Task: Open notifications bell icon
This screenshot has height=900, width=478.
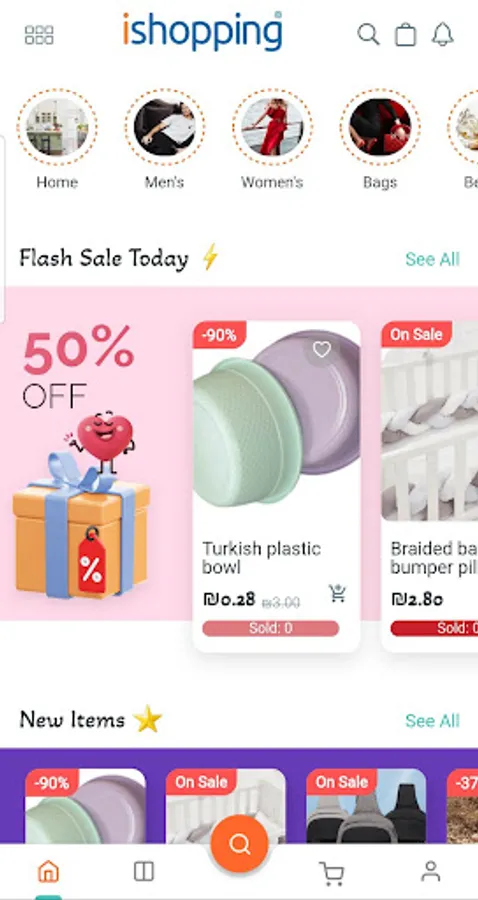Action: tap(442, 34)
